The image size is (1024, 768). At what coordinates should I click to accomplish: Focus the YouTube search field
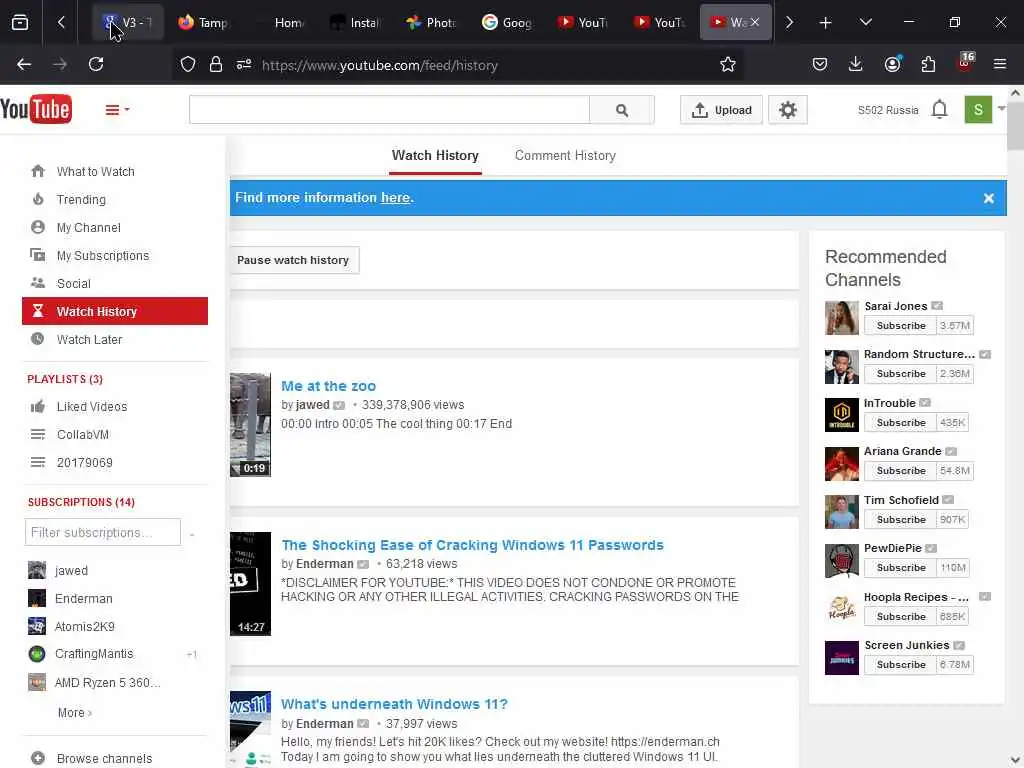389,110
